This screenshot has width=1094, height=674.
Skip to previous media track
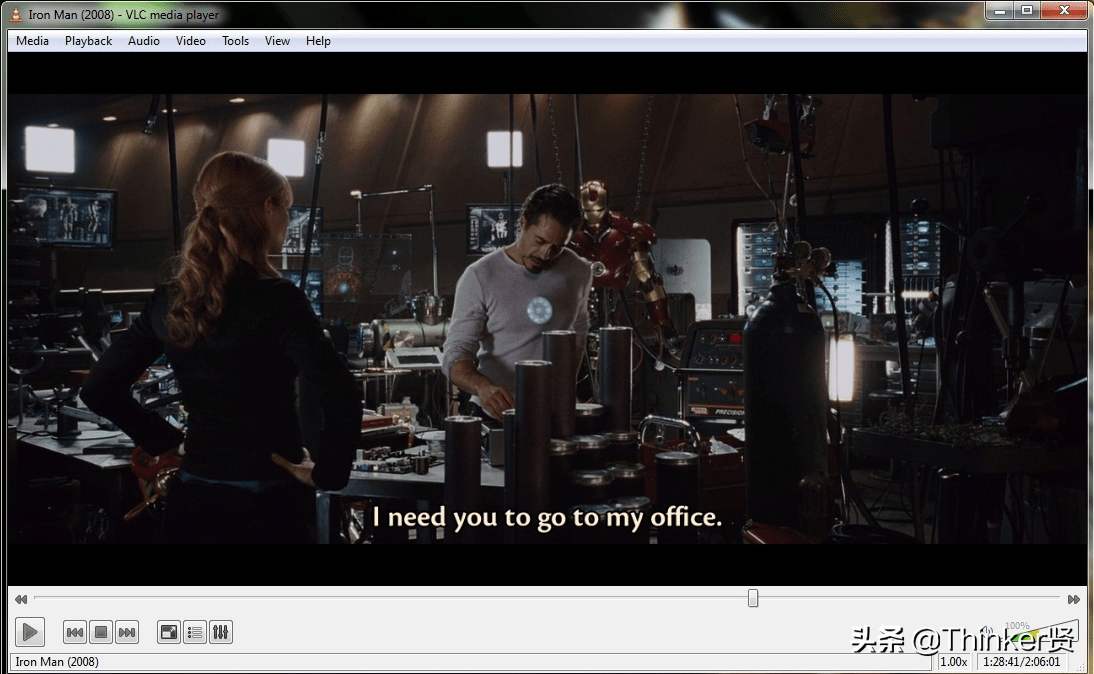[x=74, y=632]
